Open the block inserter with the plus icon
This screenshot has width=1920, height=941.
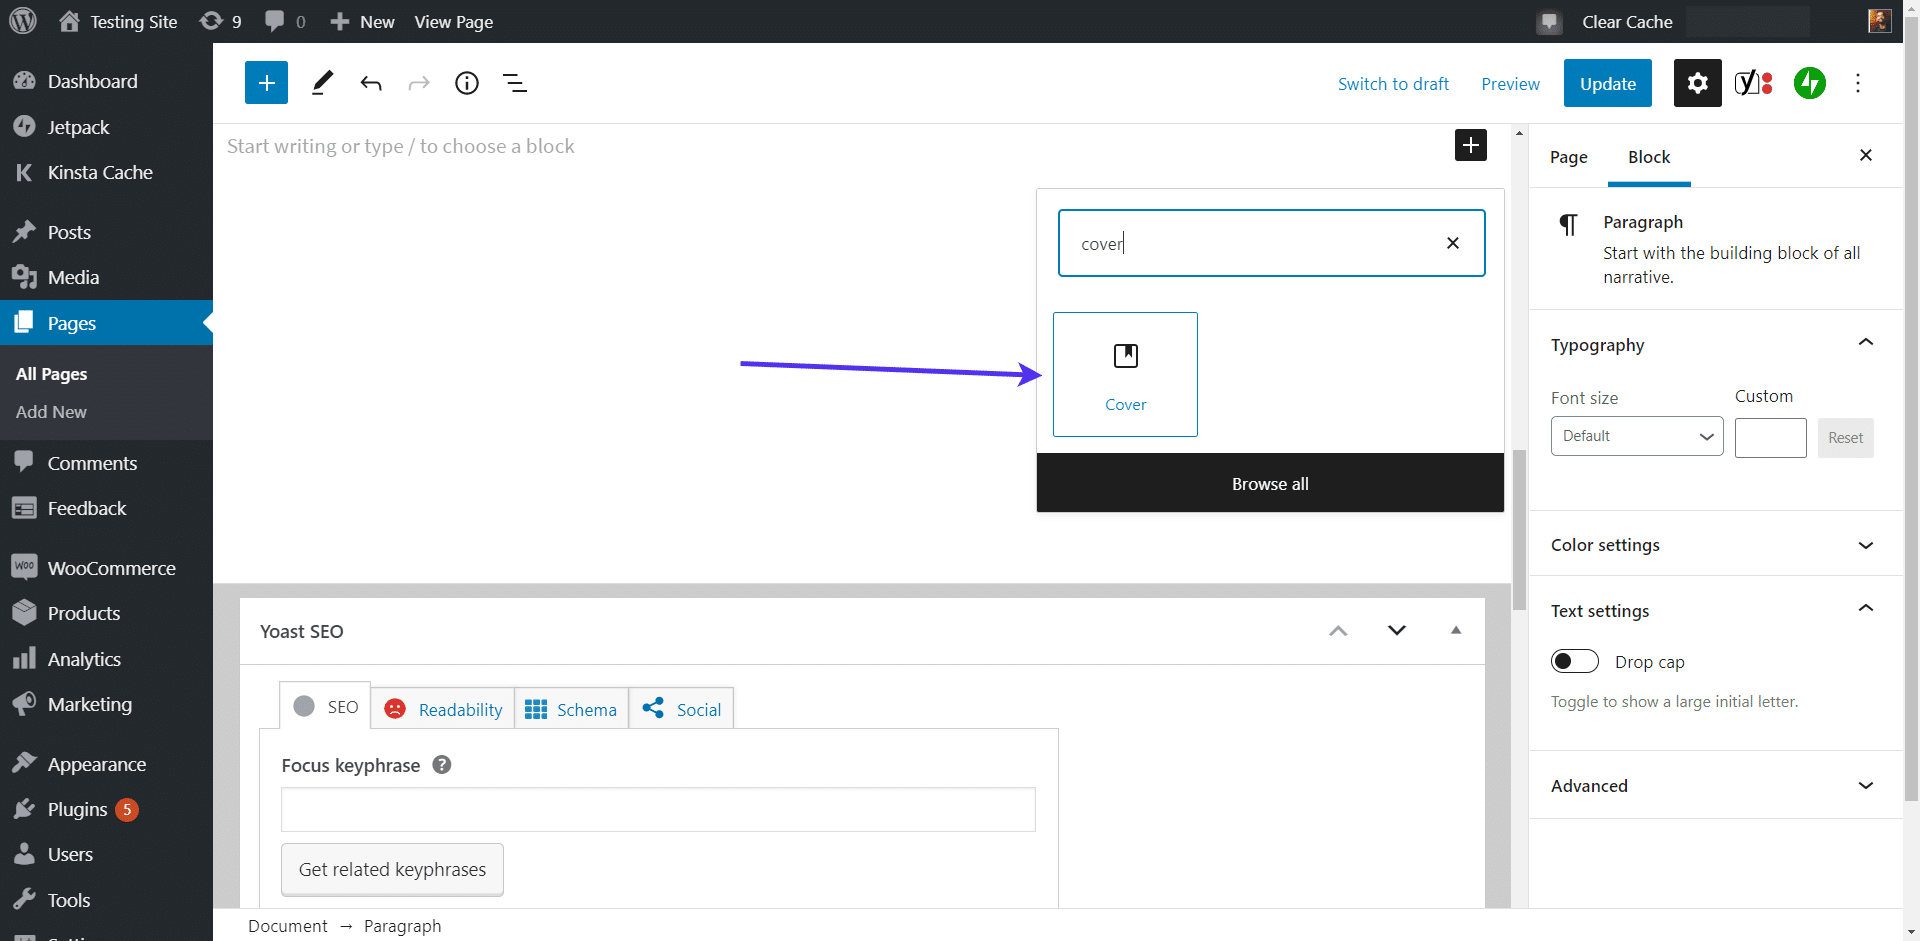point(266,83)
